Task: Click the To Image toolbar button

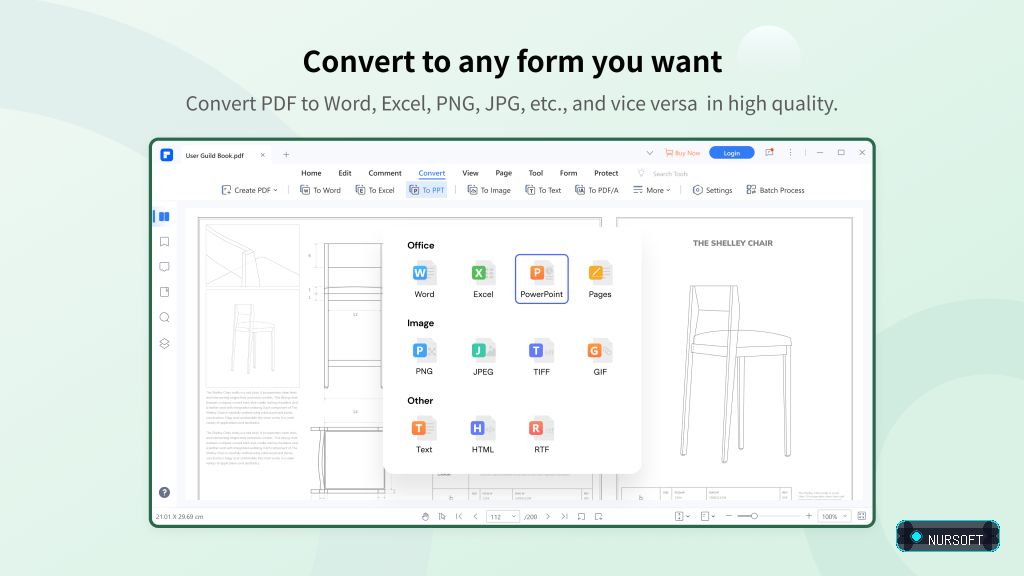Action: click(x=489, y=190)
